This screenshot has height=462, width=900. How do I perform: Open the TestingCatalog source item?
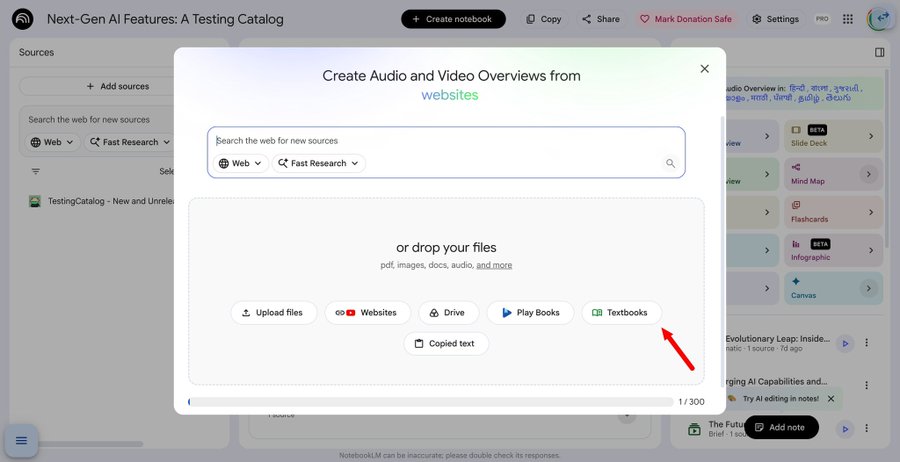[102, 201]
